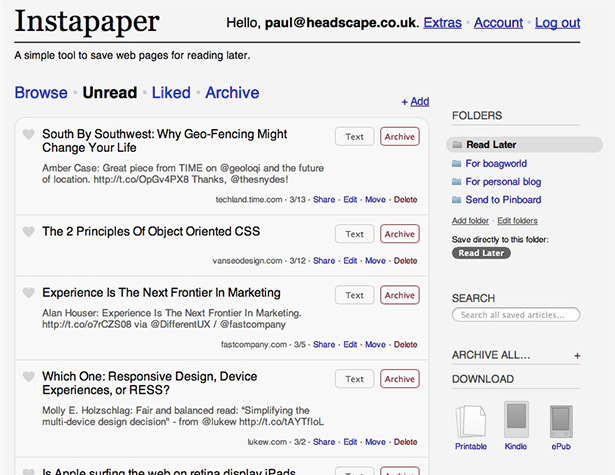Image resolution: width=615 pixels, height=475 pixels.
Task: Click the Printable download label
Action: [x=471, y=446]
